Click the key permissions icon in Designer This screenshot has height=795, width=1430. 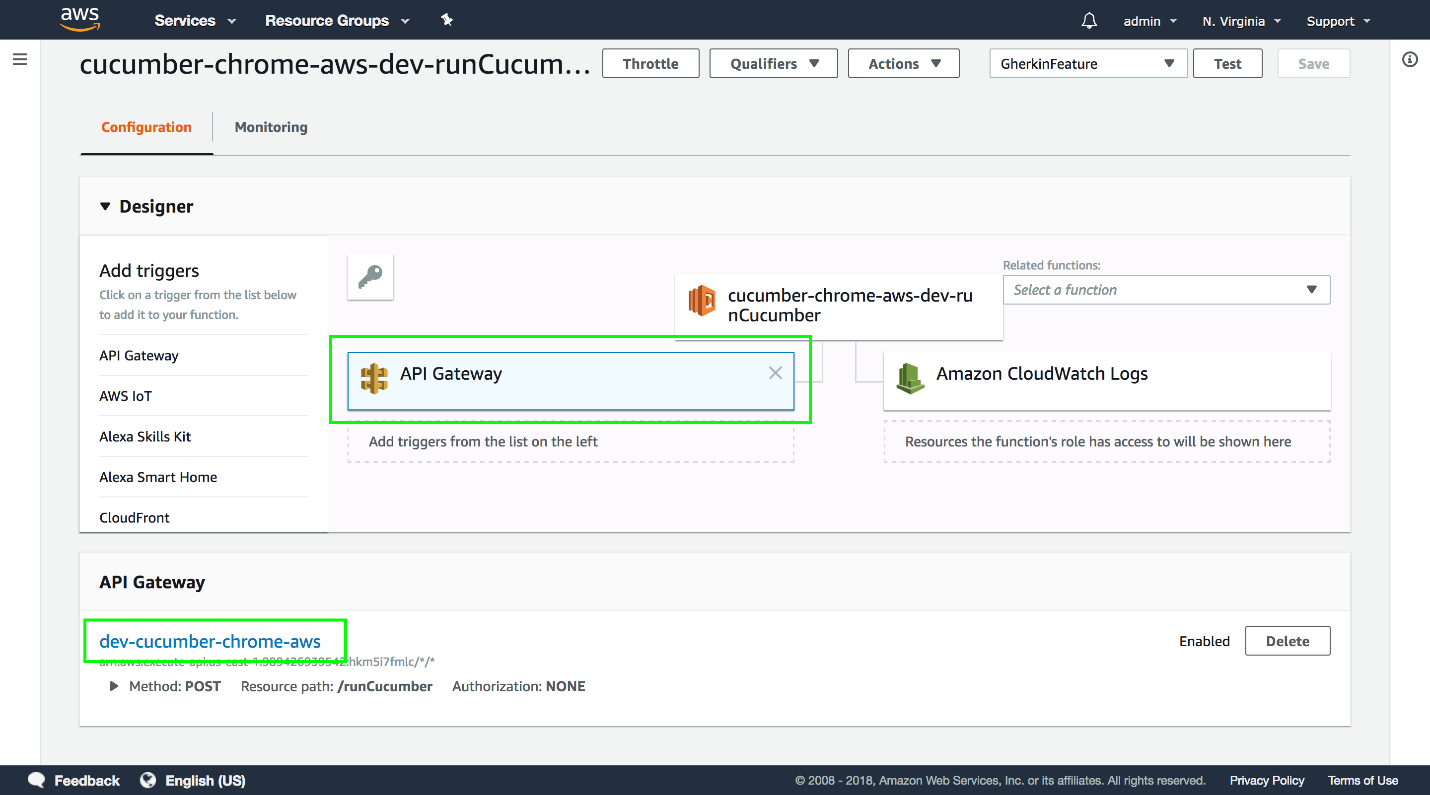pyautogui.click(x=370, y=277)
